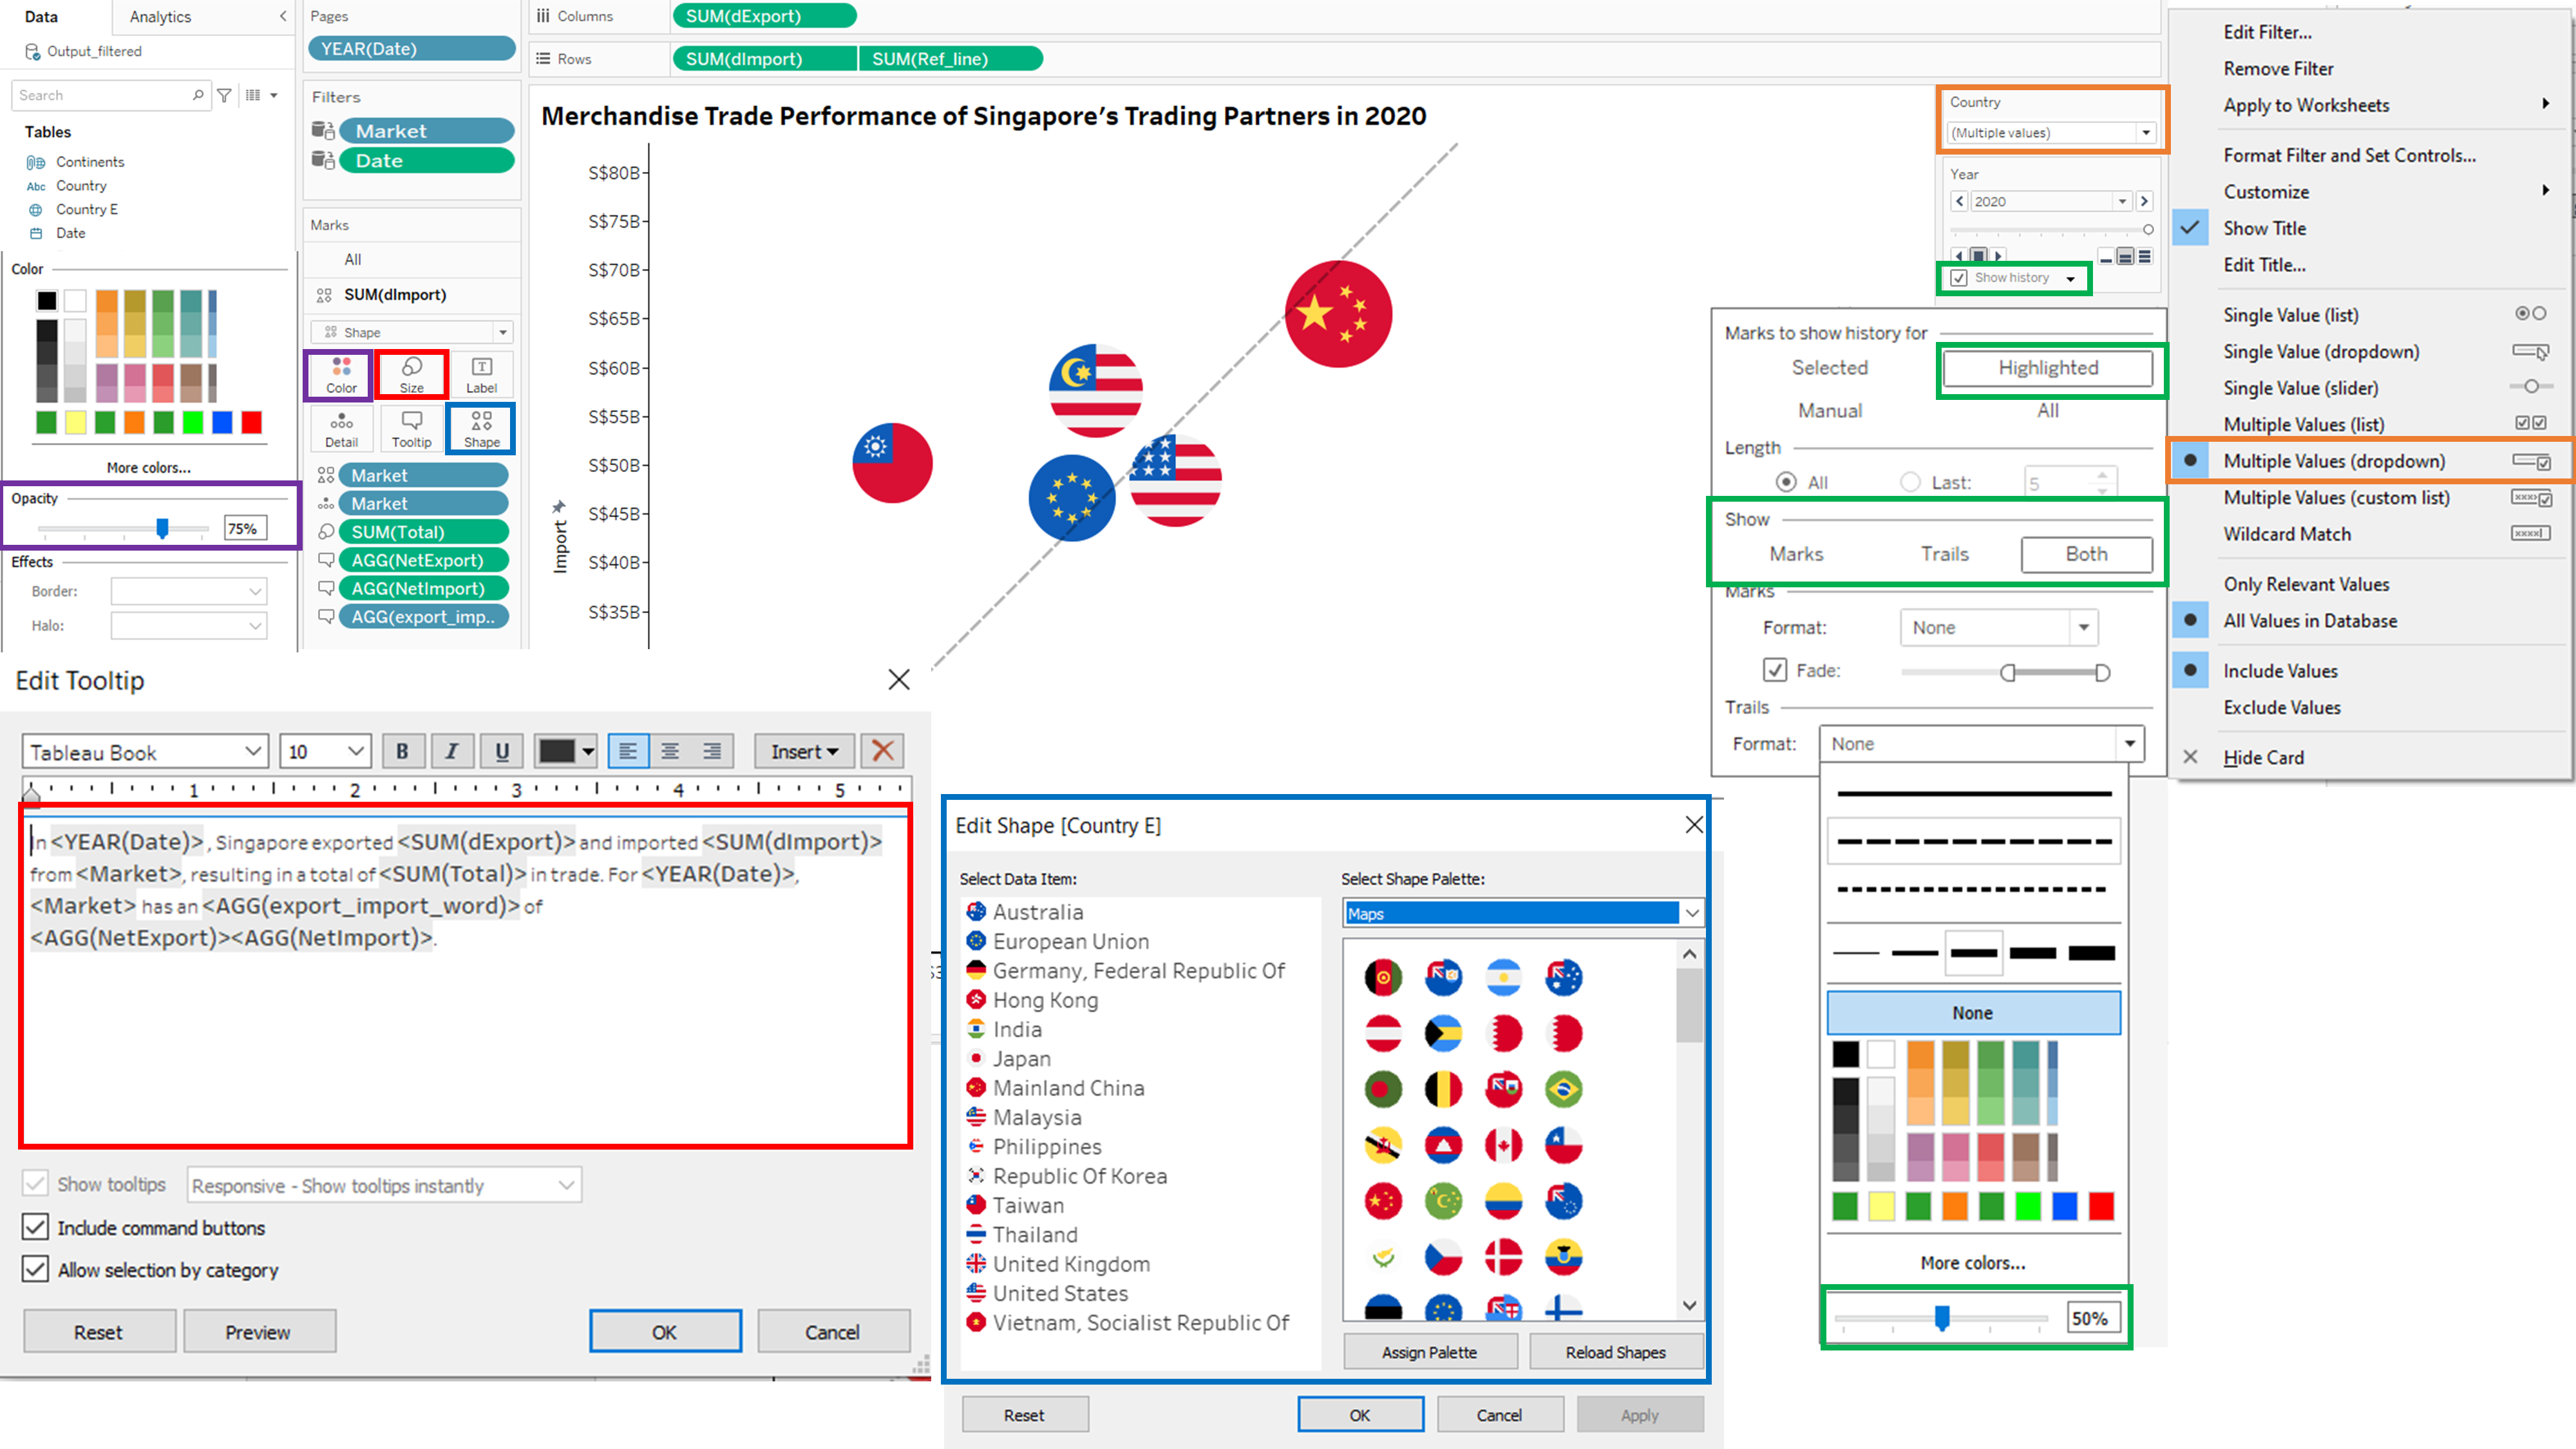Click Assign Palette button
The width and height of the screenshot is (2576, 1449).
[1429, 1351]
